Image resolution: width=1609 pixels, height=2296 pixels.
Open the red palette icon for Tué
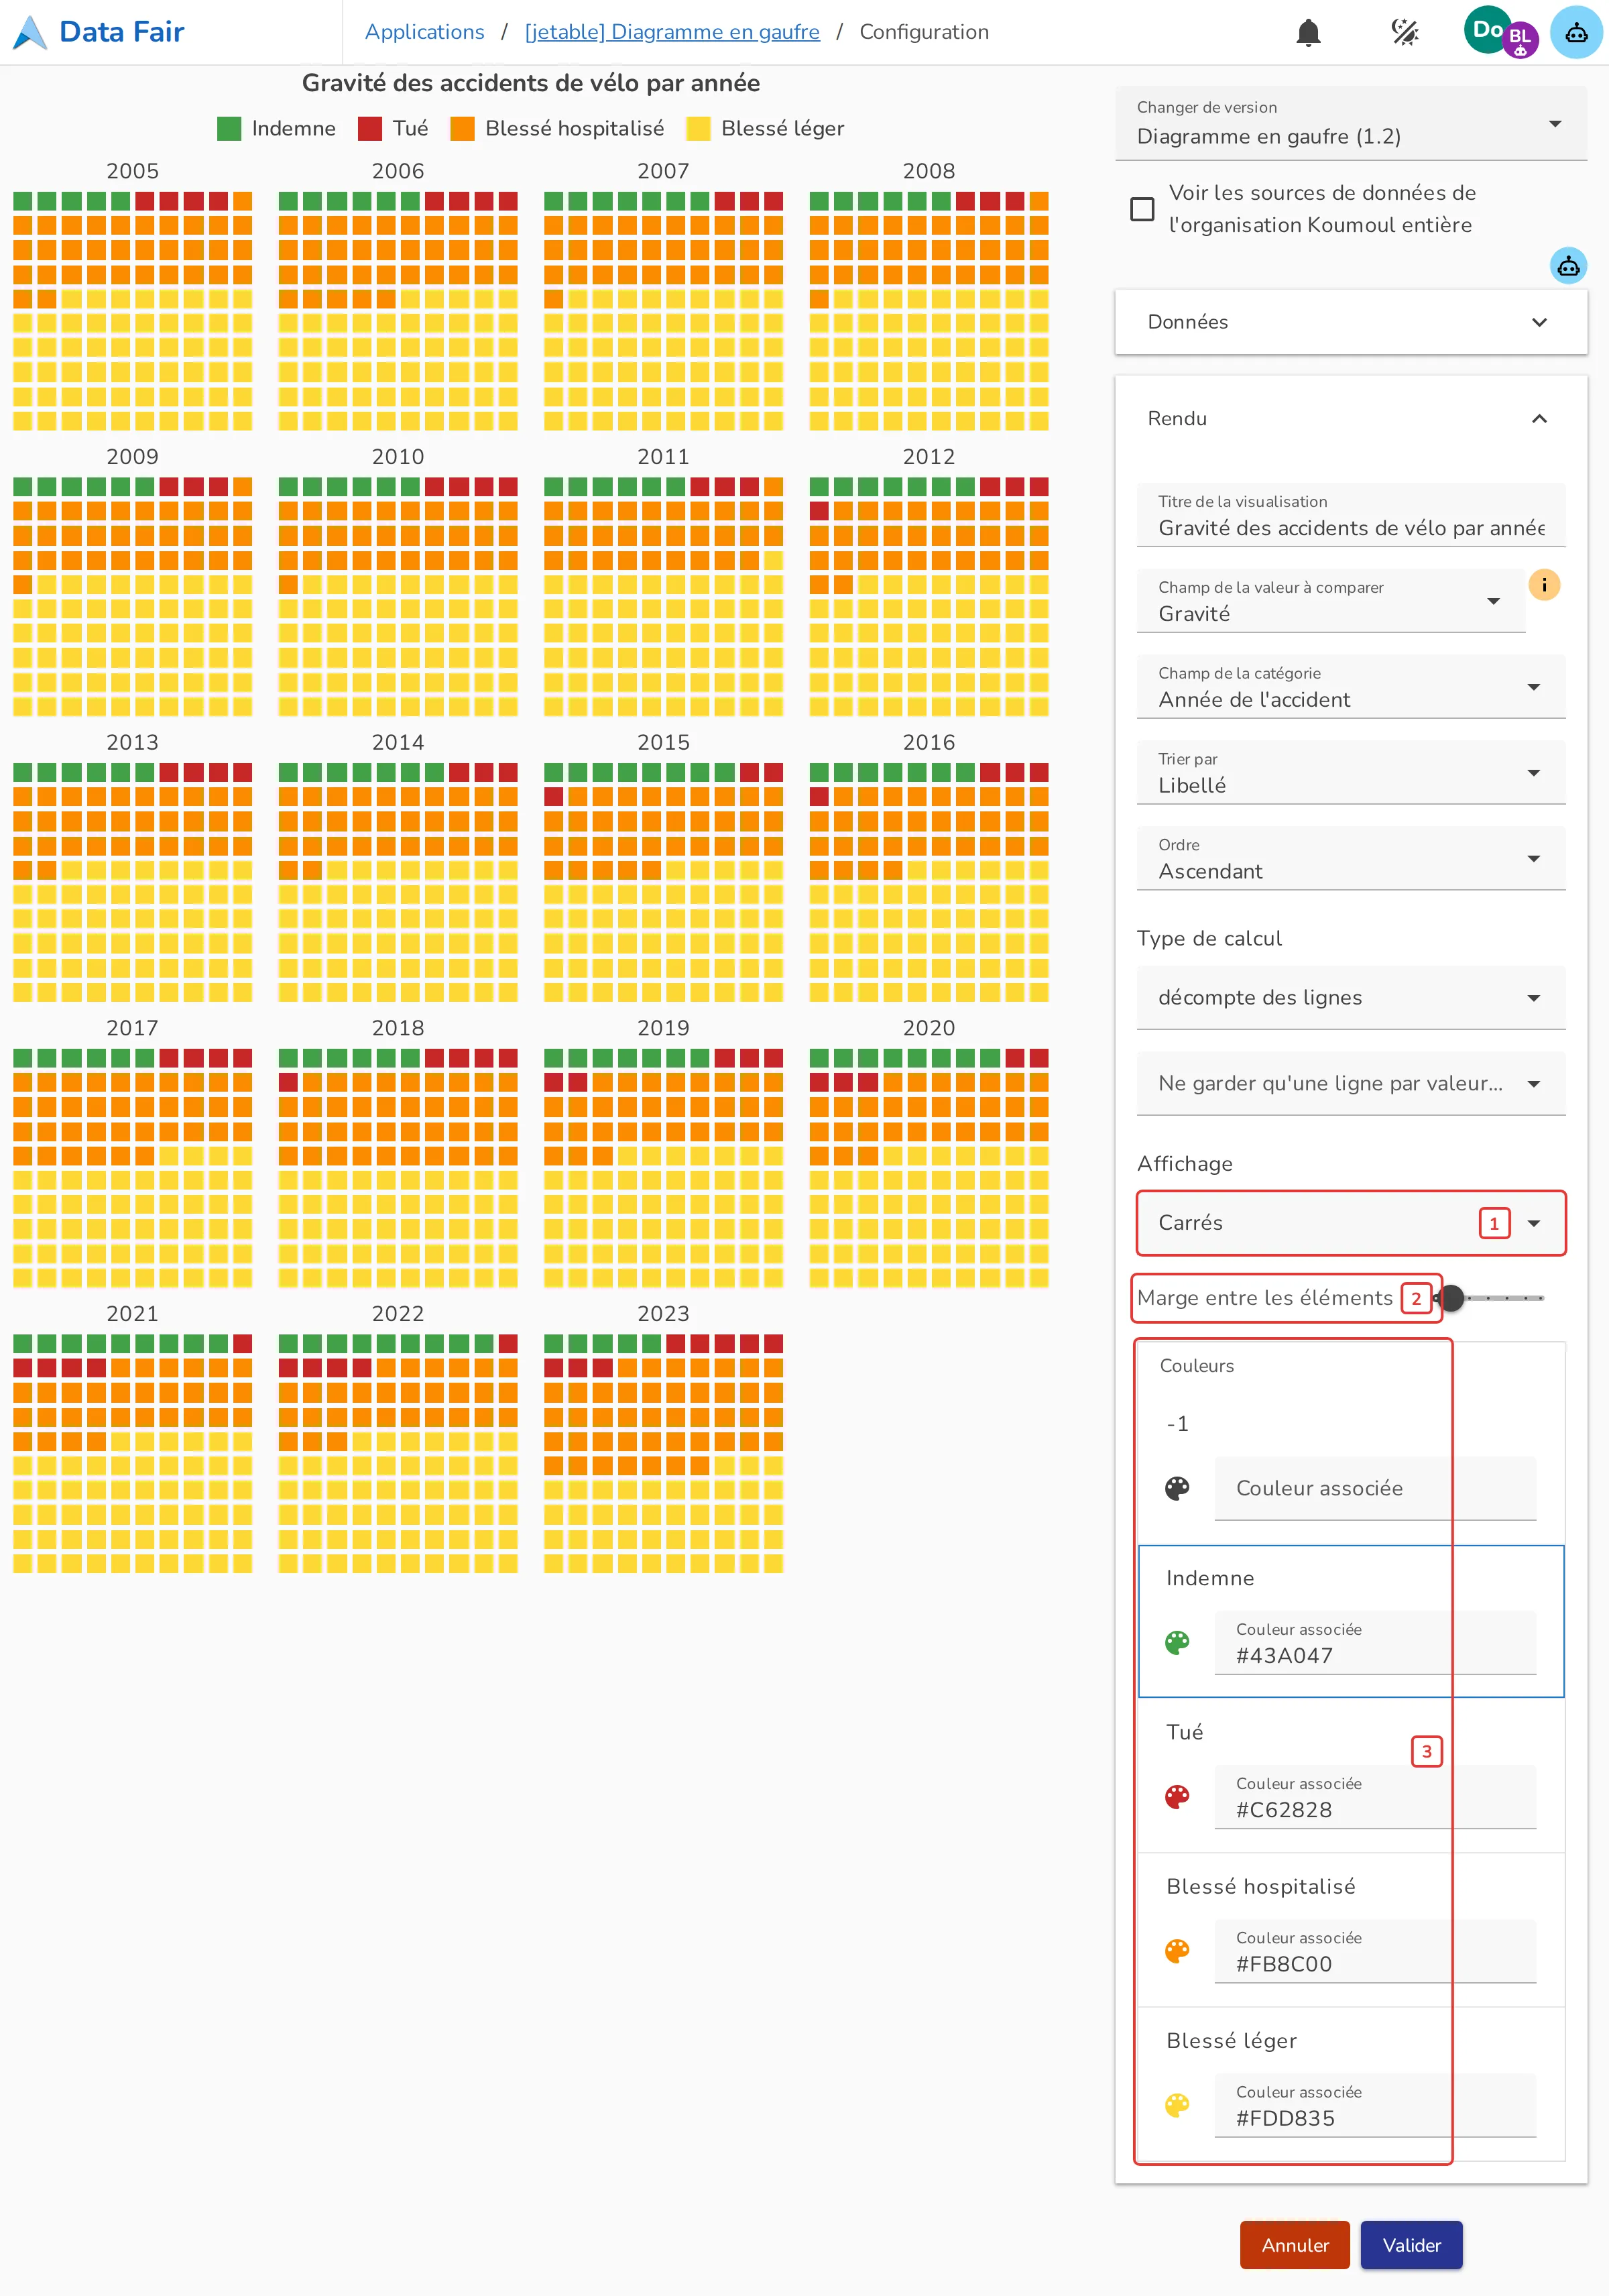coord(1177,1797)
